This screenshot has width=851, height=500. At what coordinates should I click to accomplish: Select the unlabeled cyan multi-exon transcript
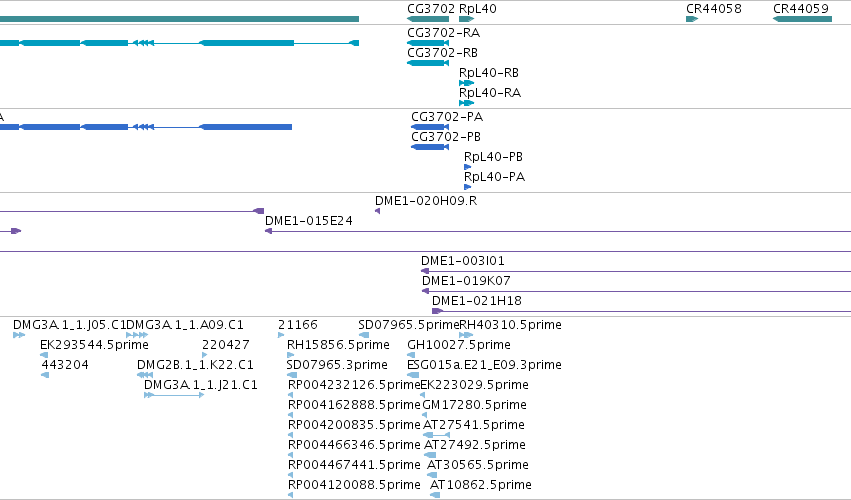[179, 43]
